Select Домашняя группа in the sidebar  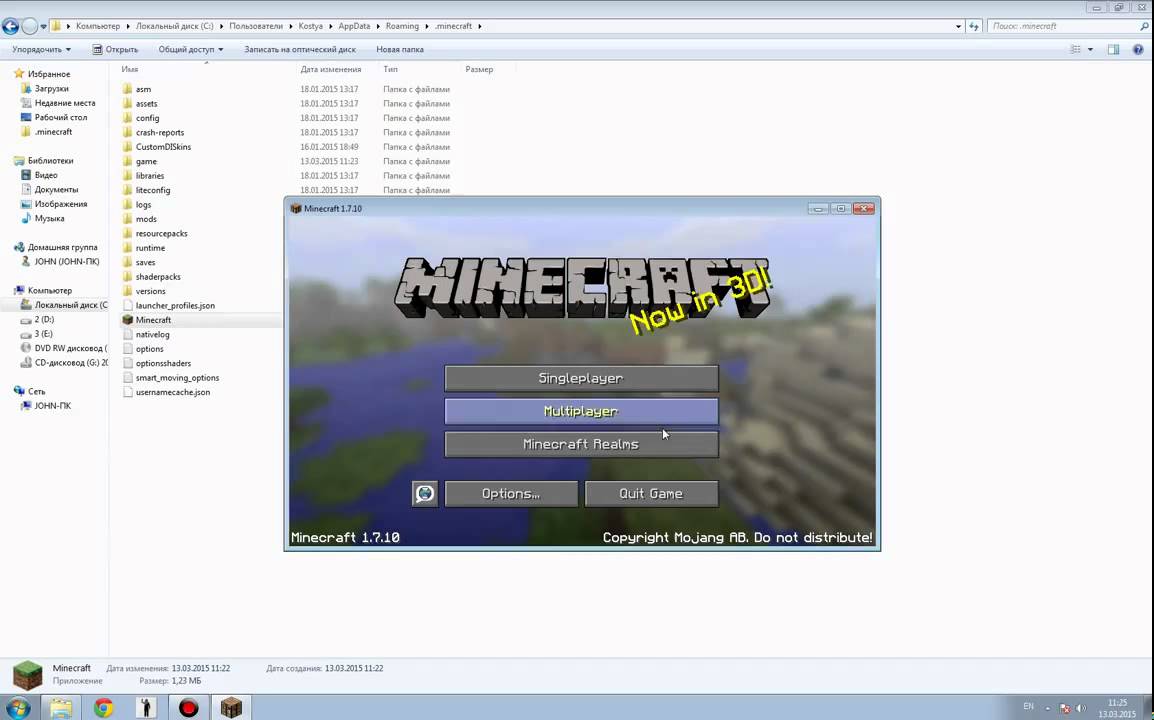(x=62, y=247)
